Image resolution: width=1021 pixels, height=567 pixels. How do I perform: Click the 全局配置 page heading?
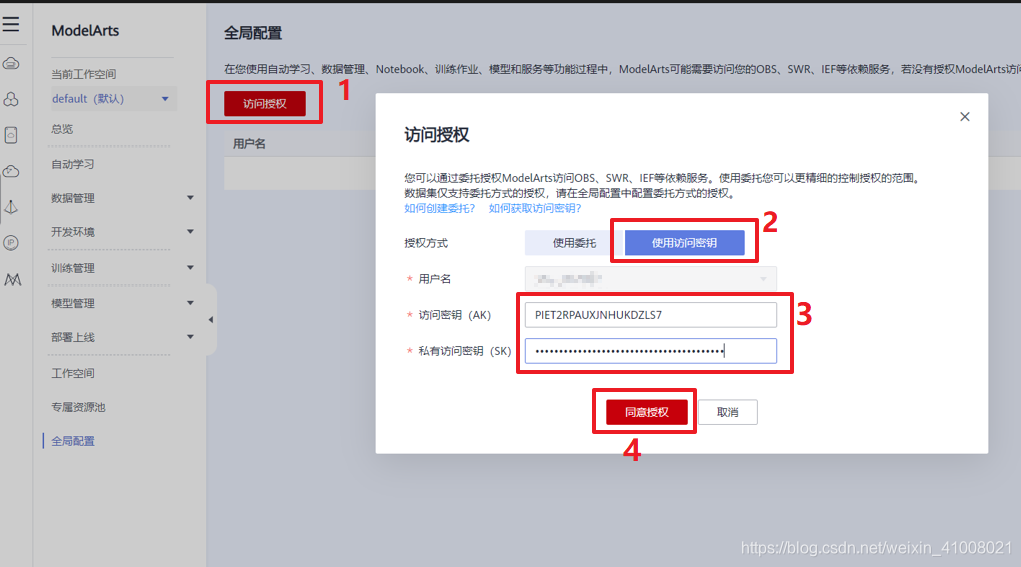[253, 33]
